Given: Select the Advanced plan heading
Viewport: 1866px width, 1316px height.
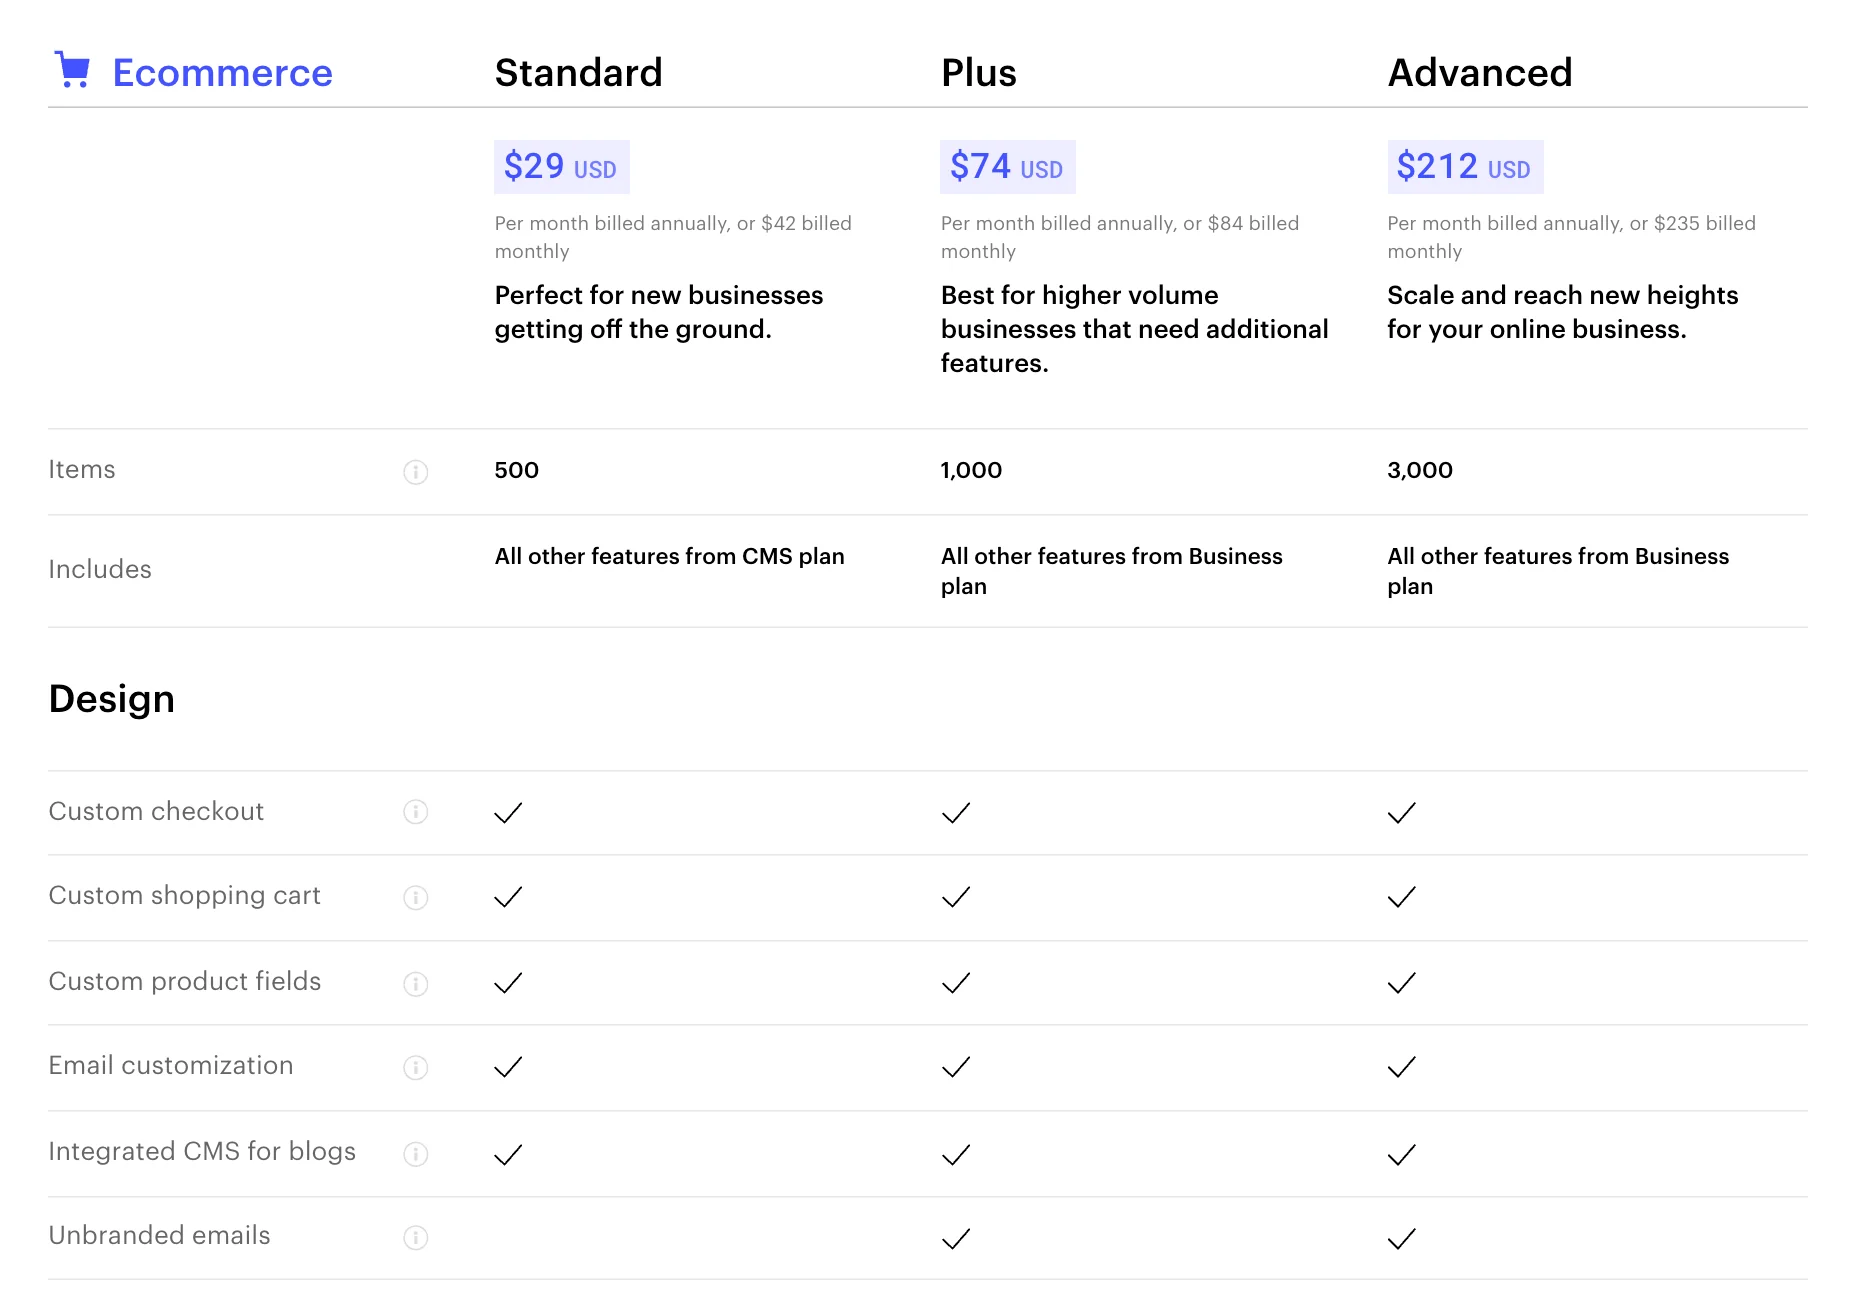Looking at the screenshot, I should [1480, 73].
